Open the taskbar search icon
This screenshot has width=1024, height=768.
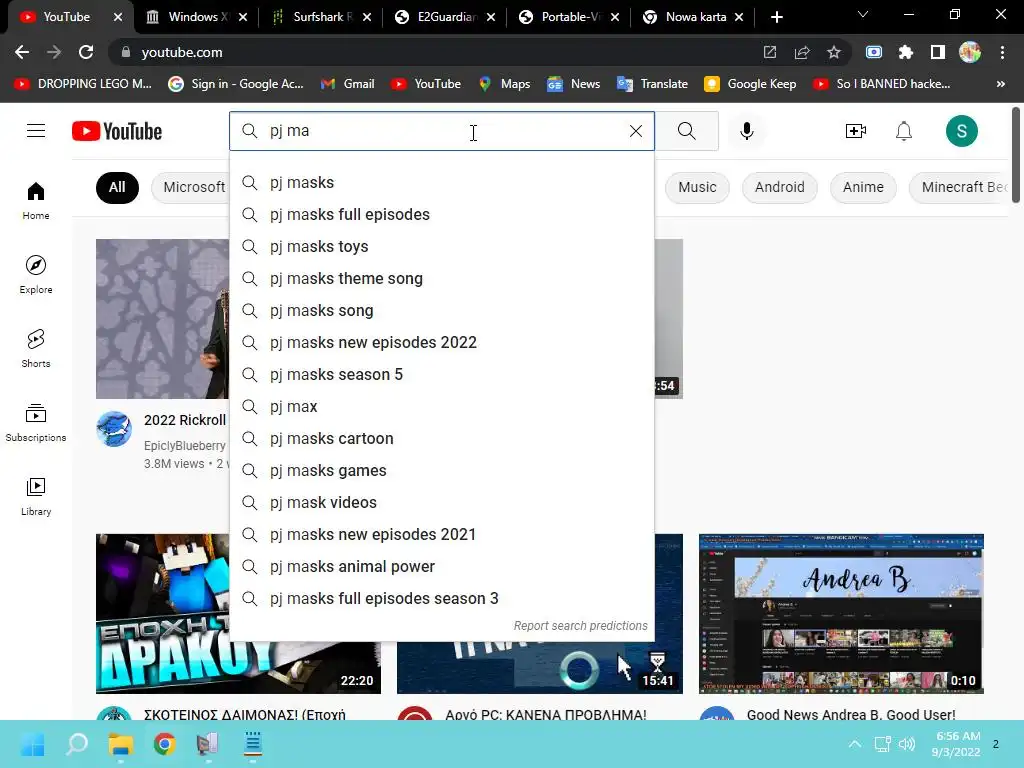coord(76,744)
